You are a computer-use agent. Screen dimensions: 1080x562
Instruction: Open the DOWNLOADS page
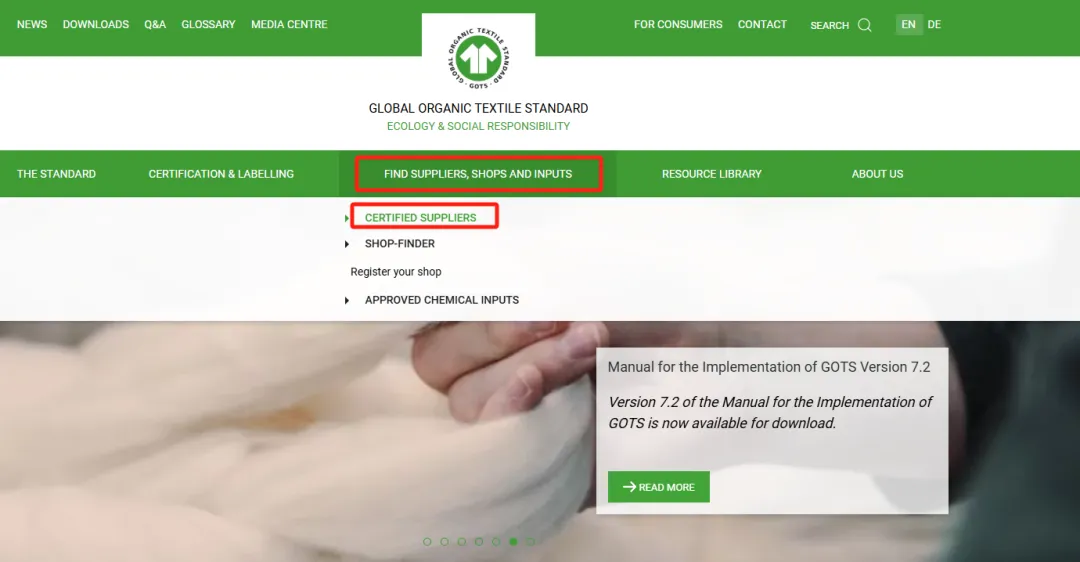point(96,24)
